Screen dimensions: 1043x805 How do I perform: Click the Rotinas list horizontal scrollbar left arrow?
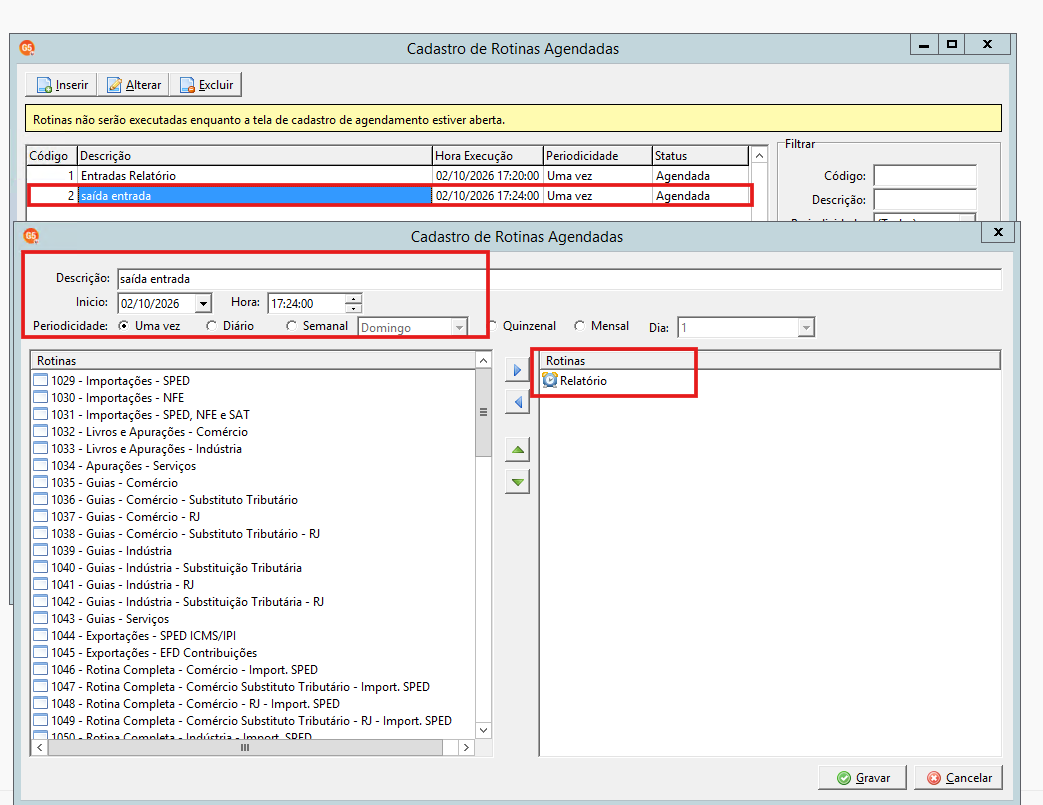click(x=40, y=748)
